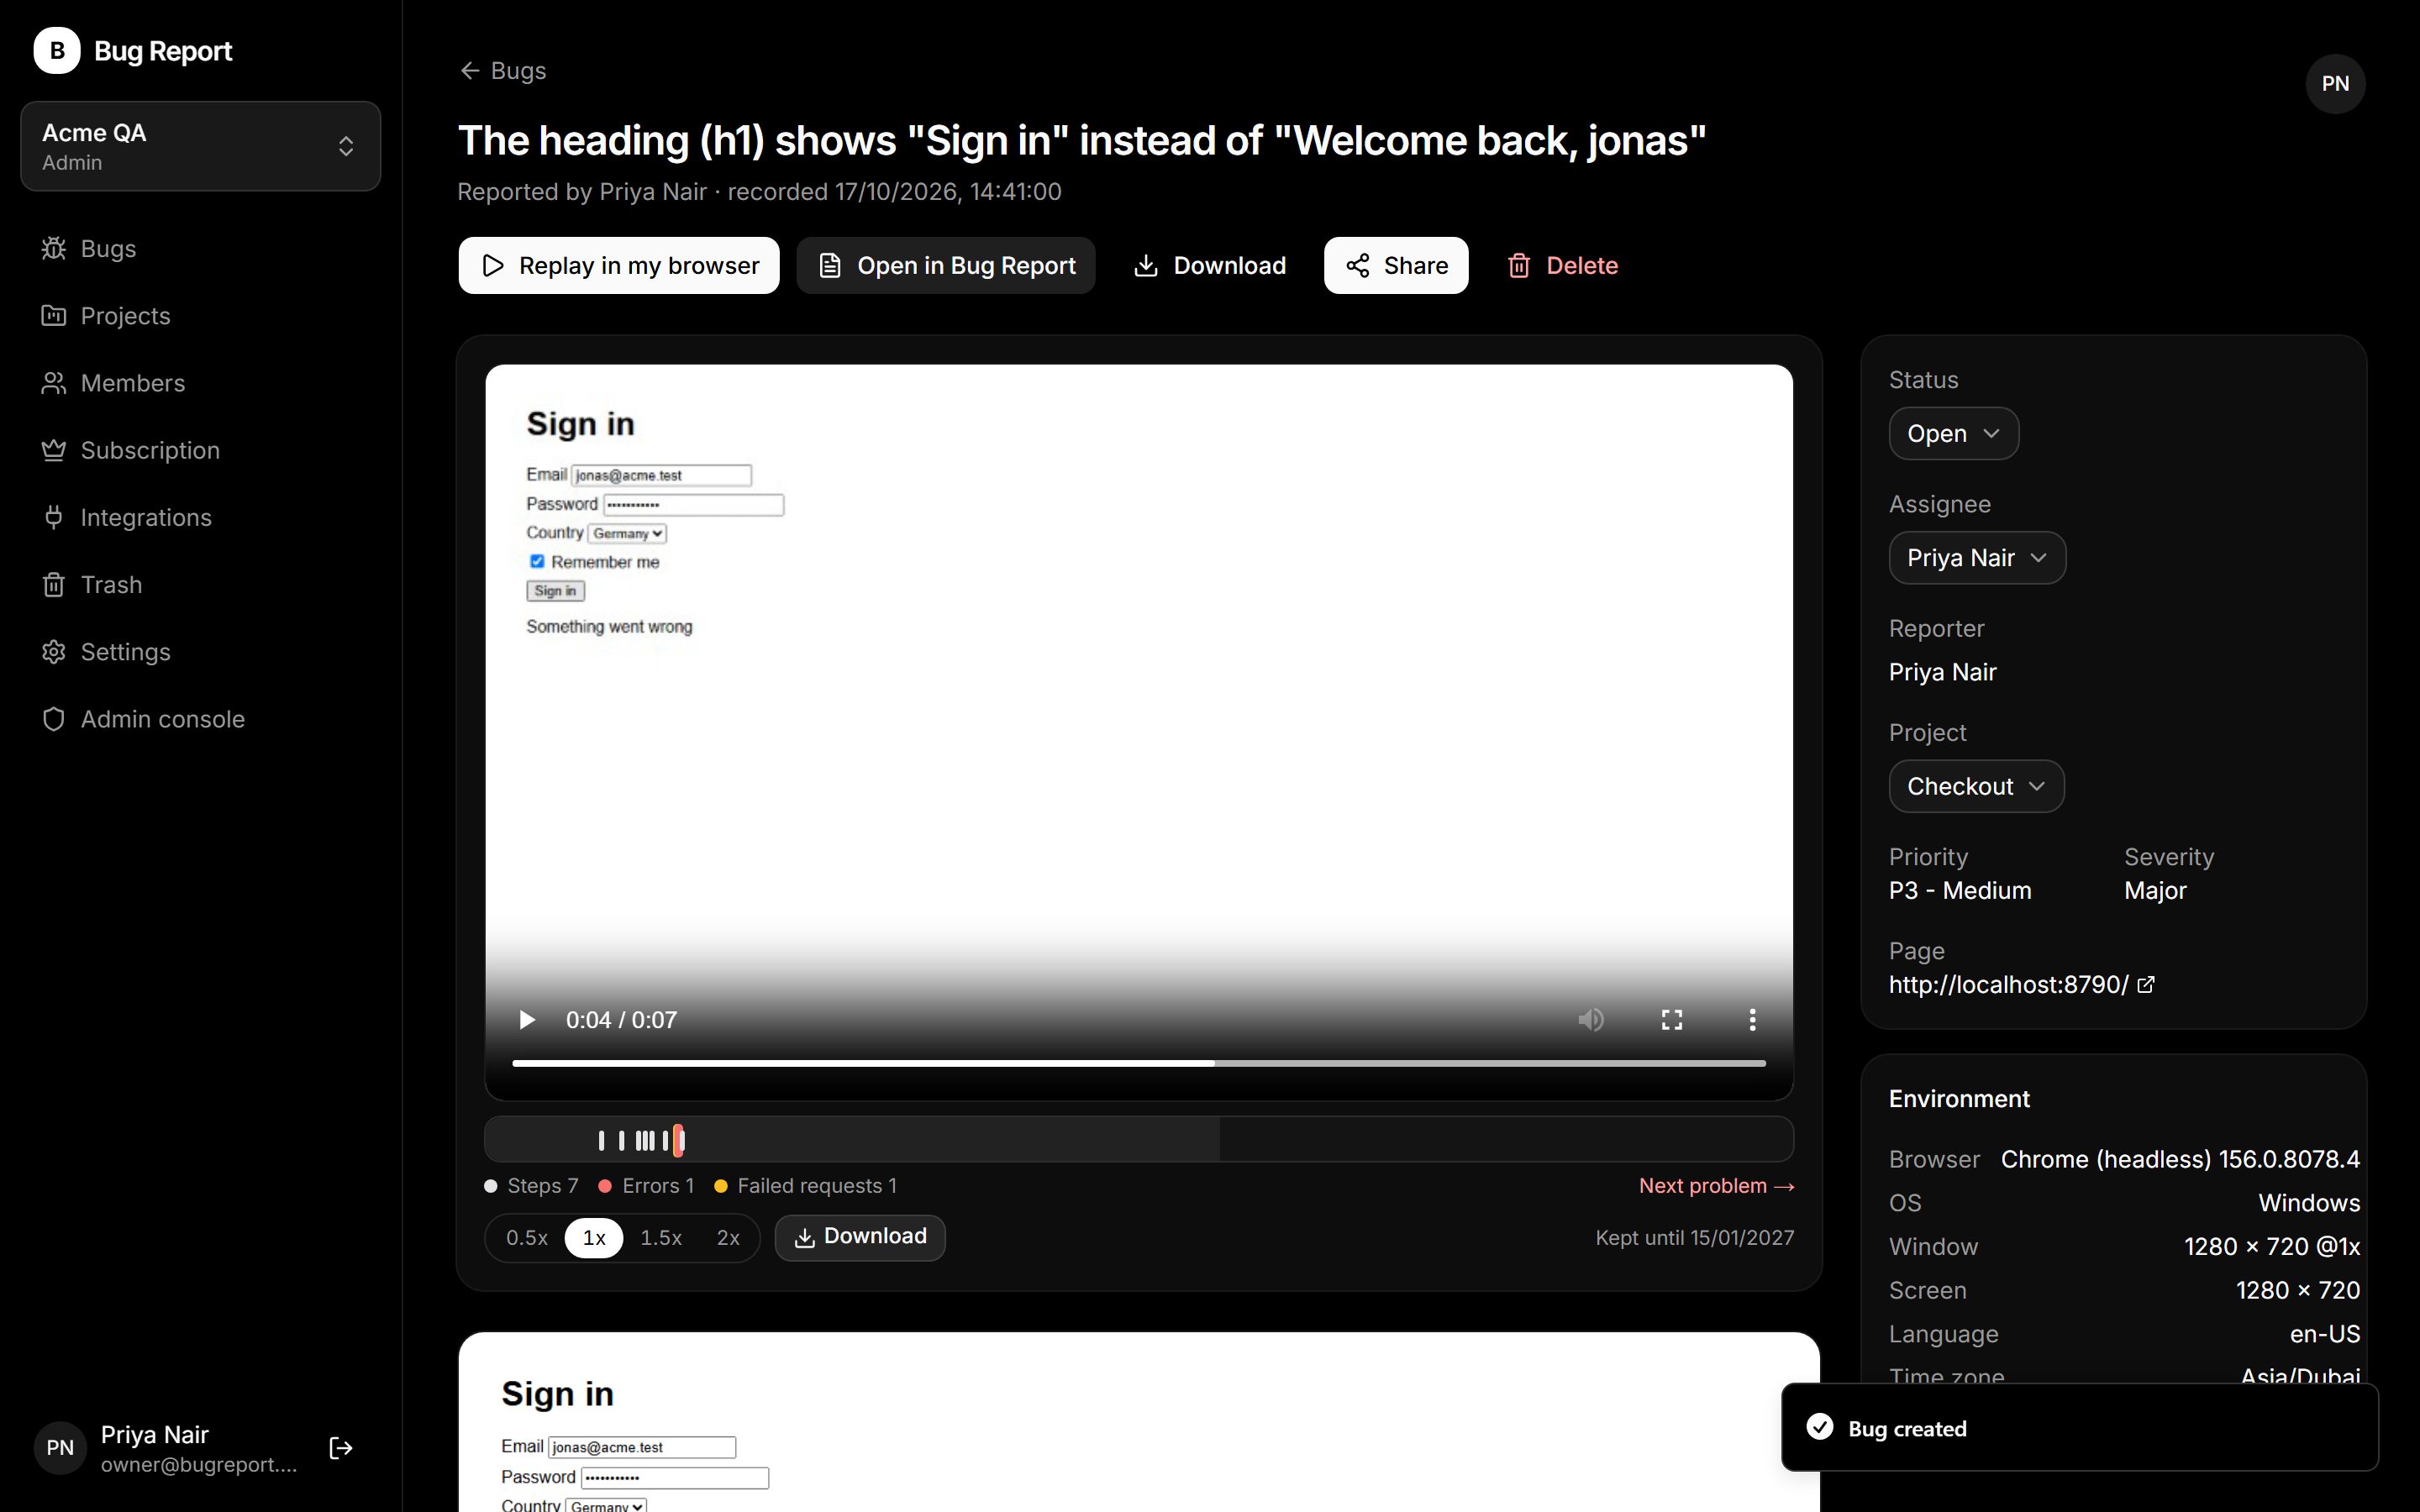Click the Steps 7 legend

(x=531, y=1186)
